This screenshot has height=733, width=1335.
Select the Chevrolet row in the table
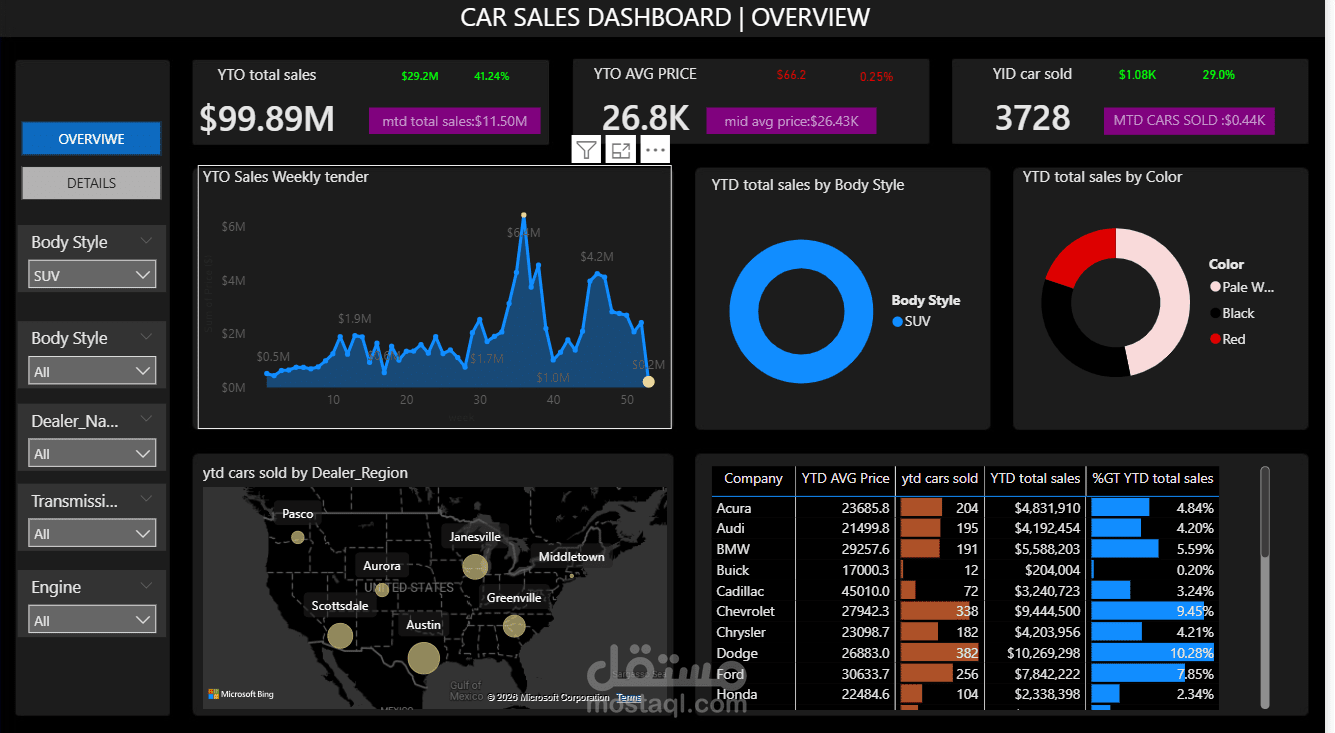pyautogui.click(x=965, y=611)
